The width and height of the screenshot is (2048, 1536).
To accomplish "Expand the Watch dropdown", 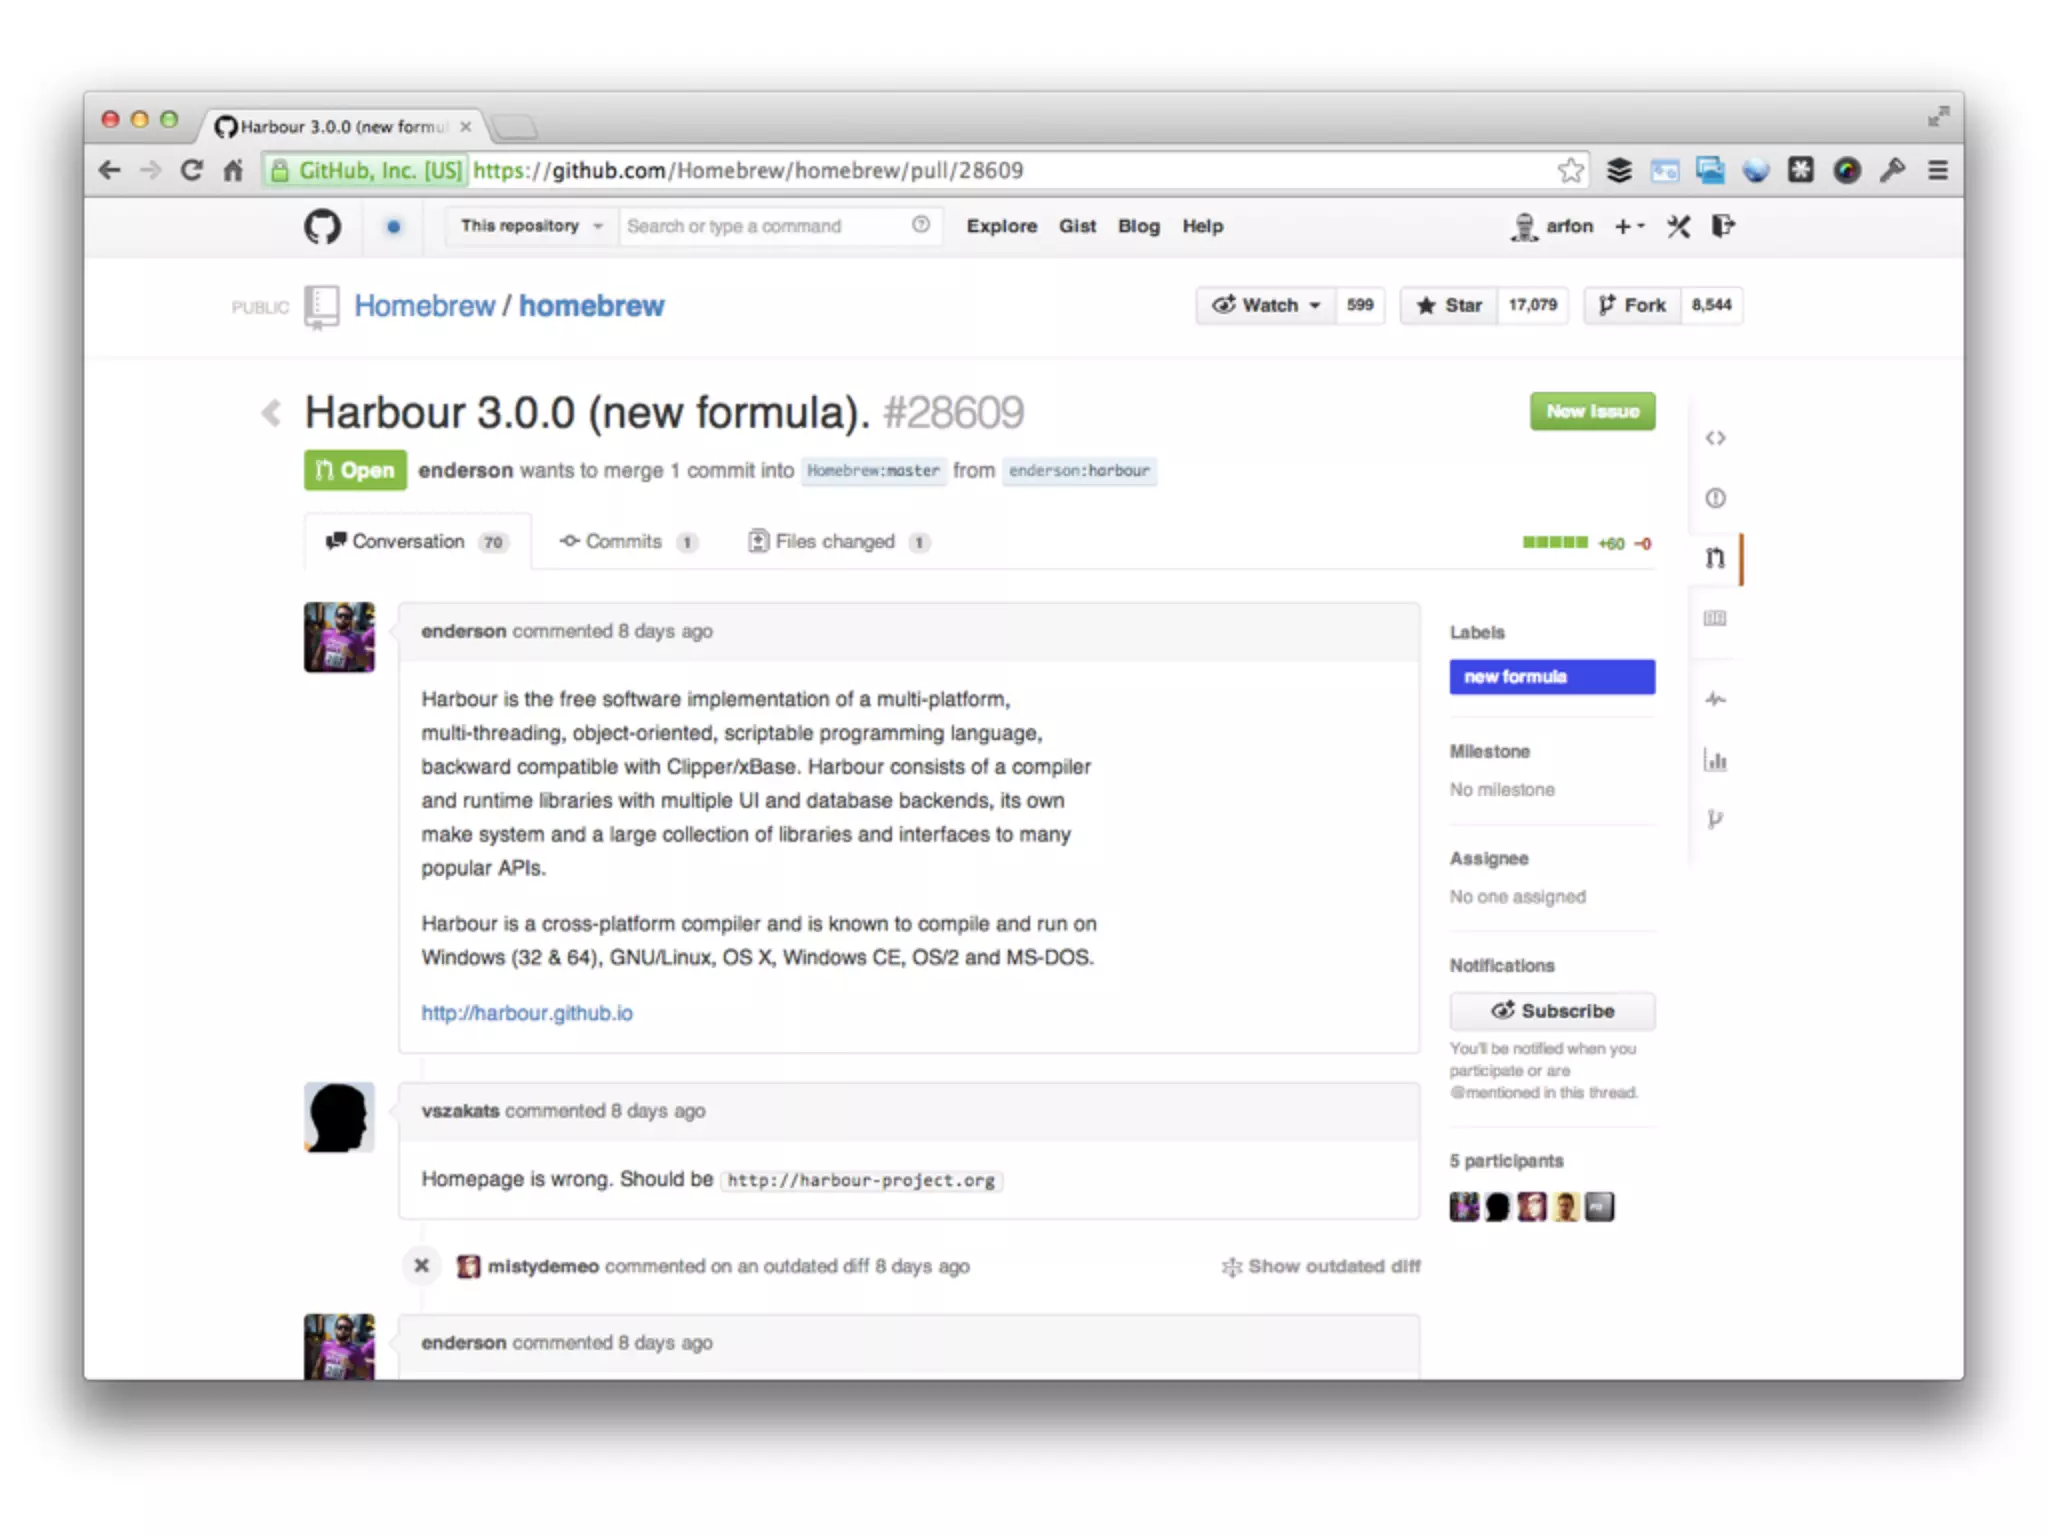I will (1266, 306).
